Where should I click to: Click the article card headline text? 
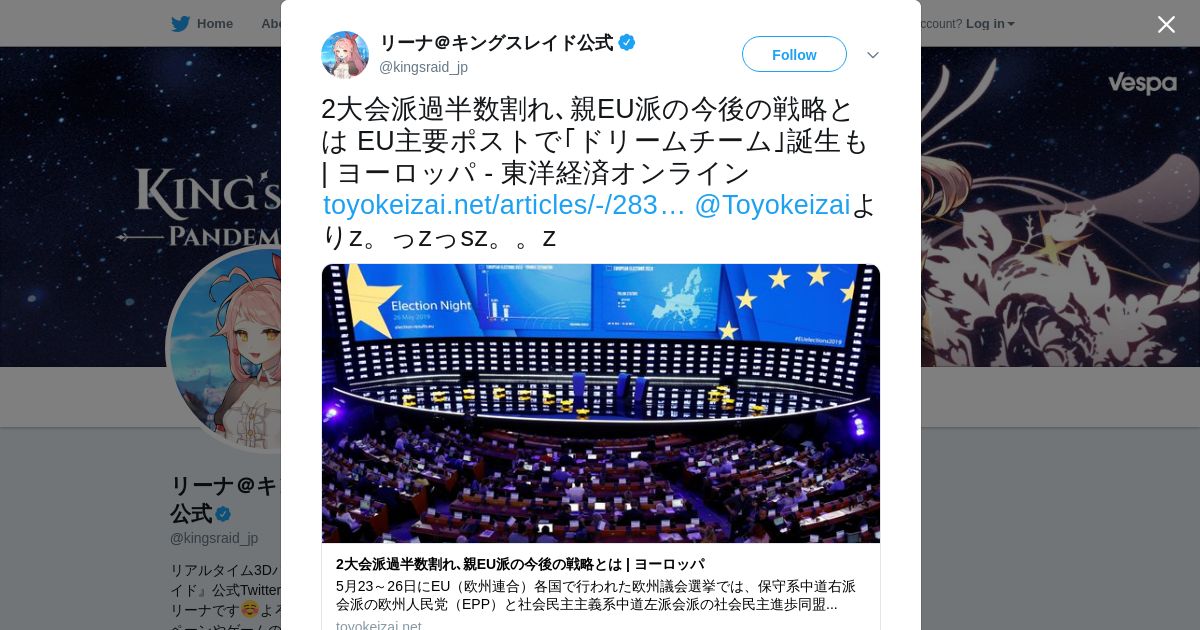pyautogui.click(x=520, y=564)
